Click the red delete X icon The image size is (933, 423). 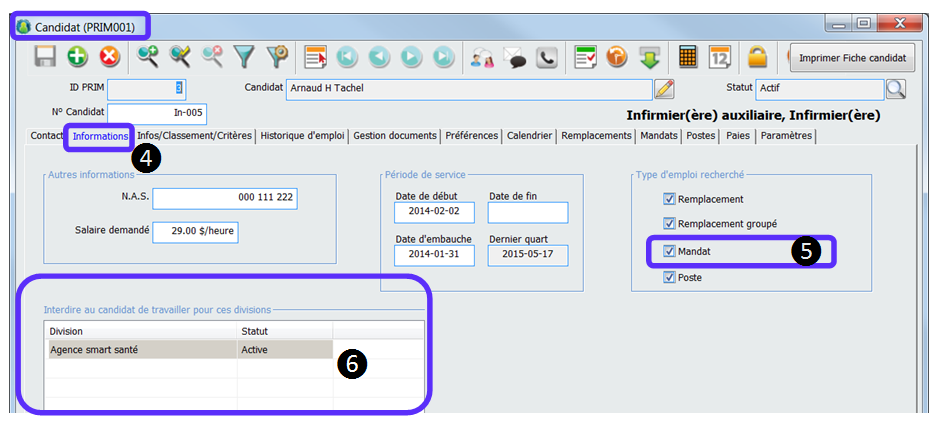[109, 58]
